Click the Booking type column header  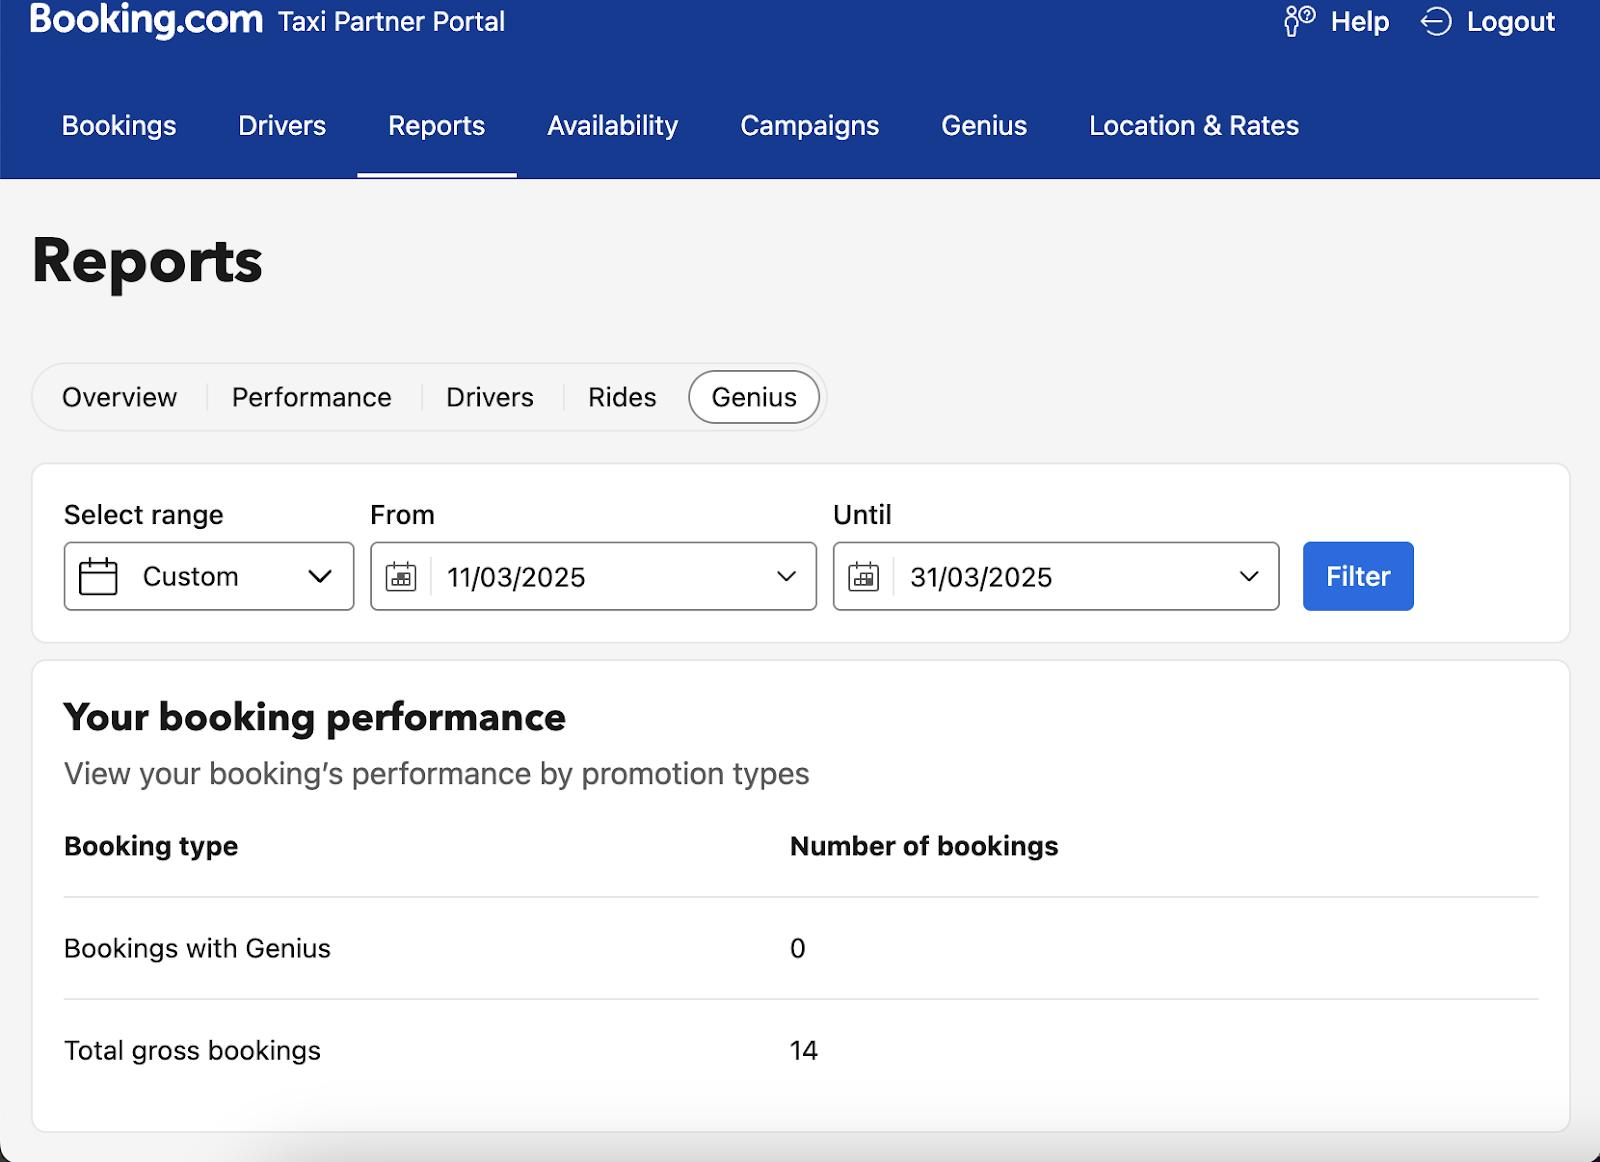[151, 846]
